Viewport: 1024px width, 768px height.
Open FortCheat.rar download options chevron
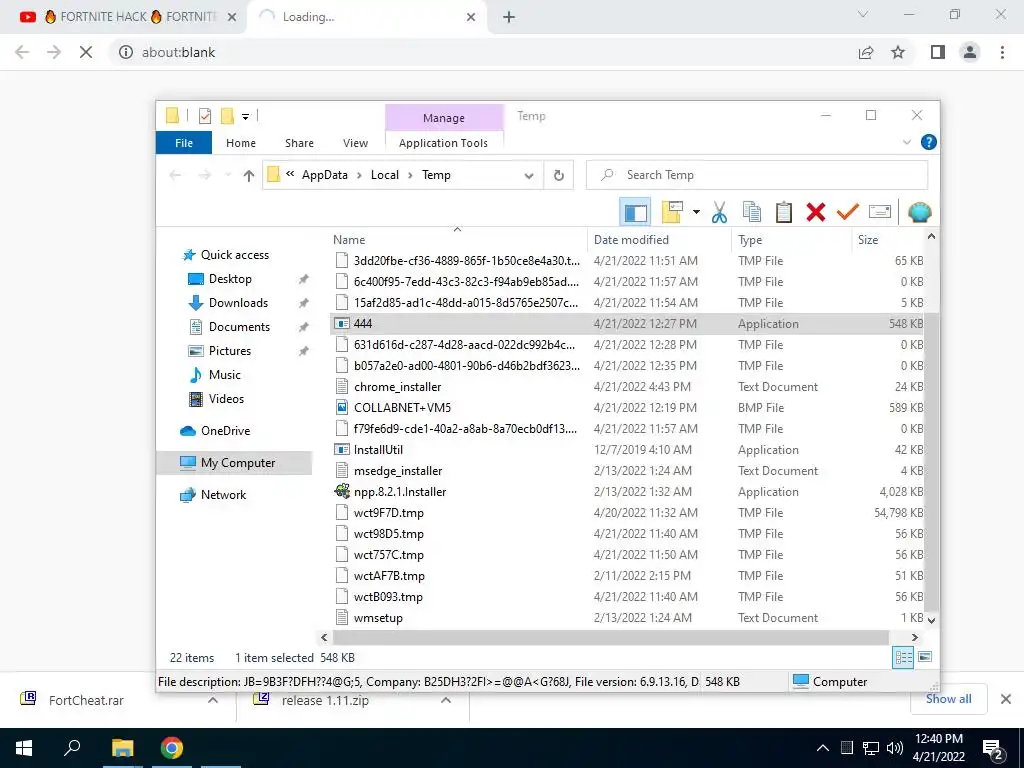(x=213, y=700)
